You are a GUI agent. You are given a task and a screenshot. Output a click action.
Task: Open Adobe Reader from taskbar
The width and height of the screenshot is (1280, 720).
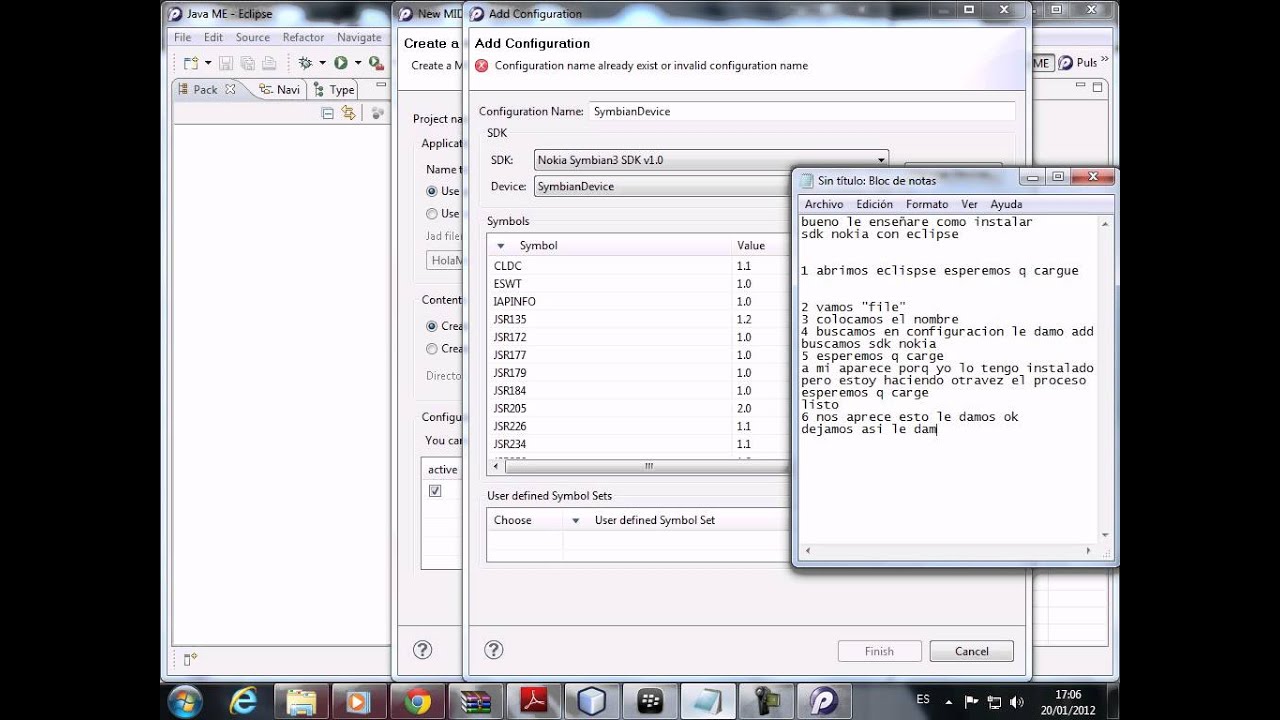[533, 701]
